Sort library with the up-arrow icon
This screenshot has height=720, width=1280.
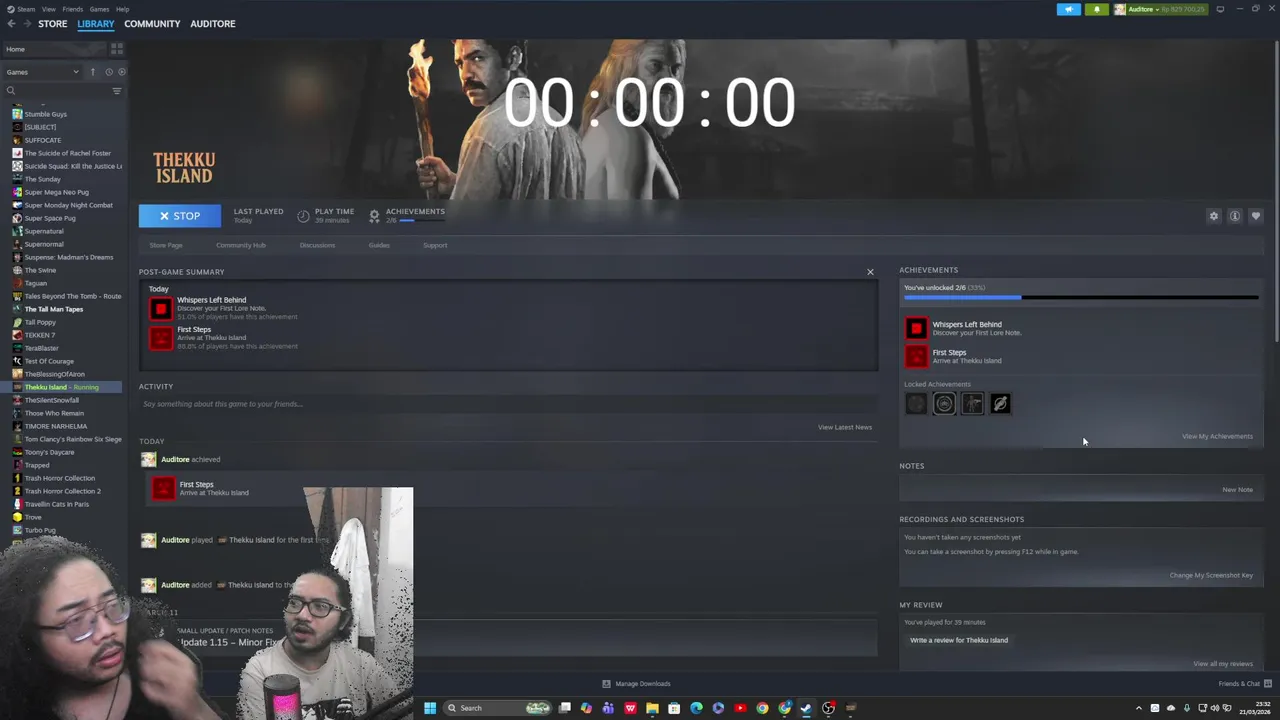(x=93, y=72)
